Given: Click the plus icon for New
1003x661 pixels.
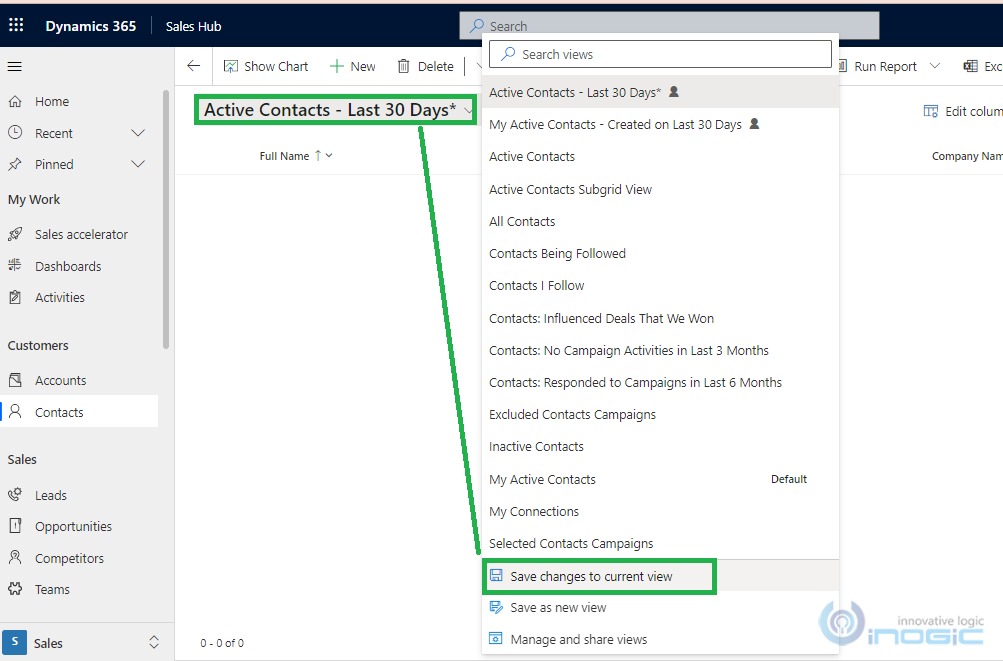Looking at the screenshot, I should (x=336, y=67).
